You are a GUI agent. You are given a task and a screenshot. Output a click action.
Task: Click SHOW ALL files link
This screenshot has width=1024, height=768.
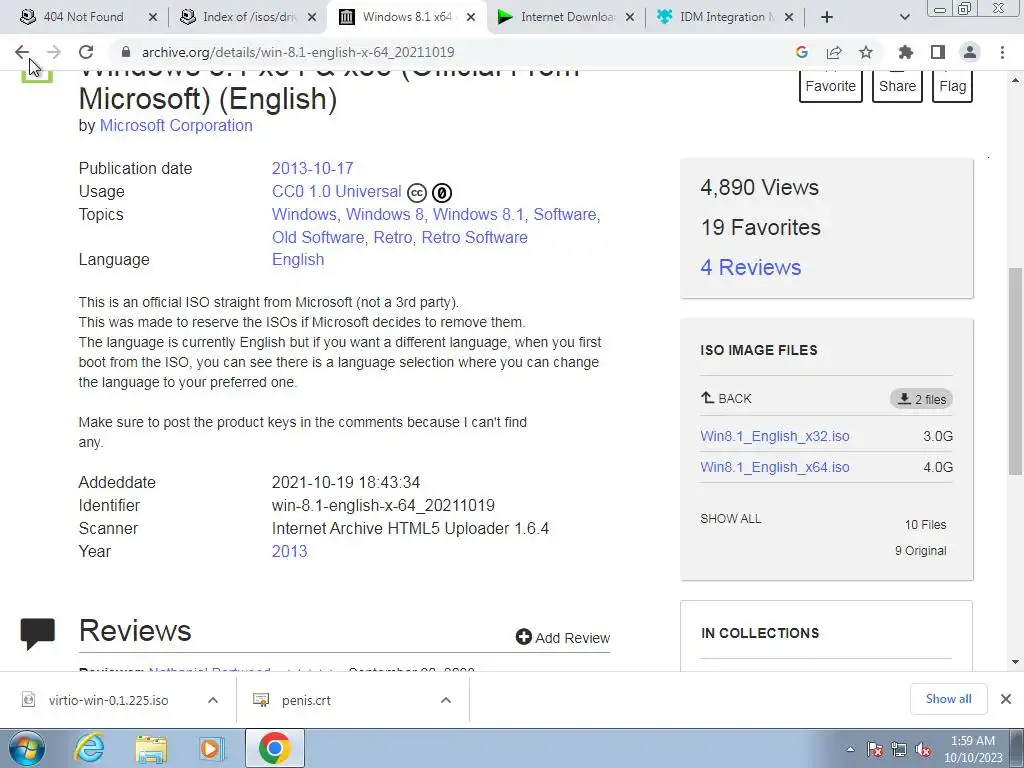[x=730, y=519]
